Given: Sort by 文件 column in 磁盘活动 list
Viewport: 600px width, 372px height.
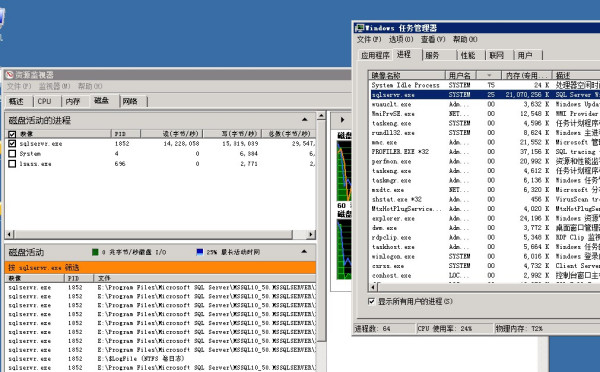Looking at the screenshot, I should [205, 278].
